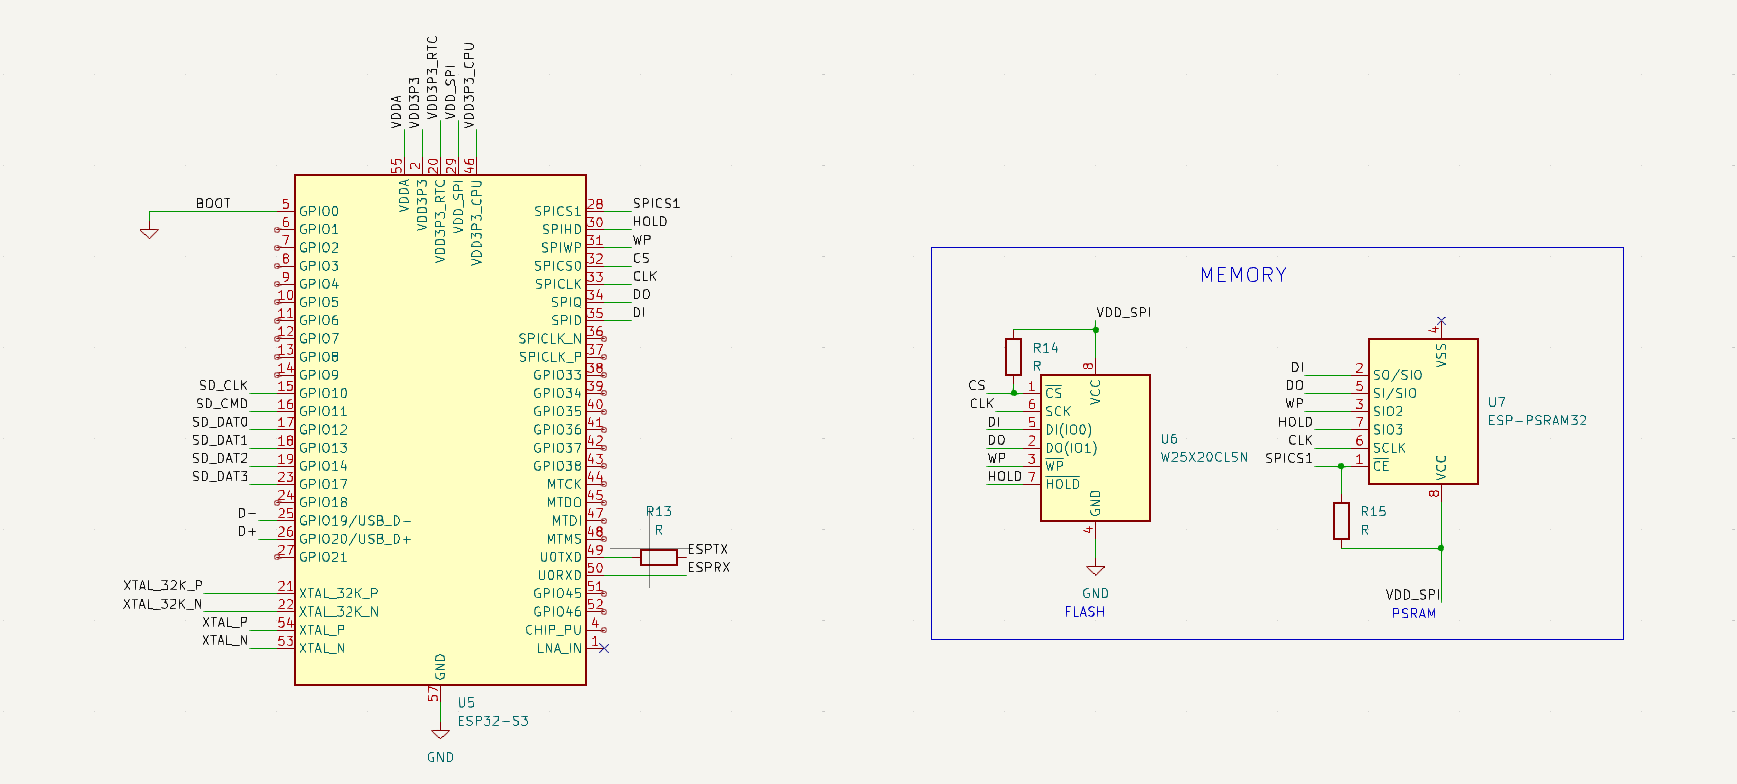1737x784 pixels.
Task: Select the WP label left of U6
Action: [x=997, y=458]
